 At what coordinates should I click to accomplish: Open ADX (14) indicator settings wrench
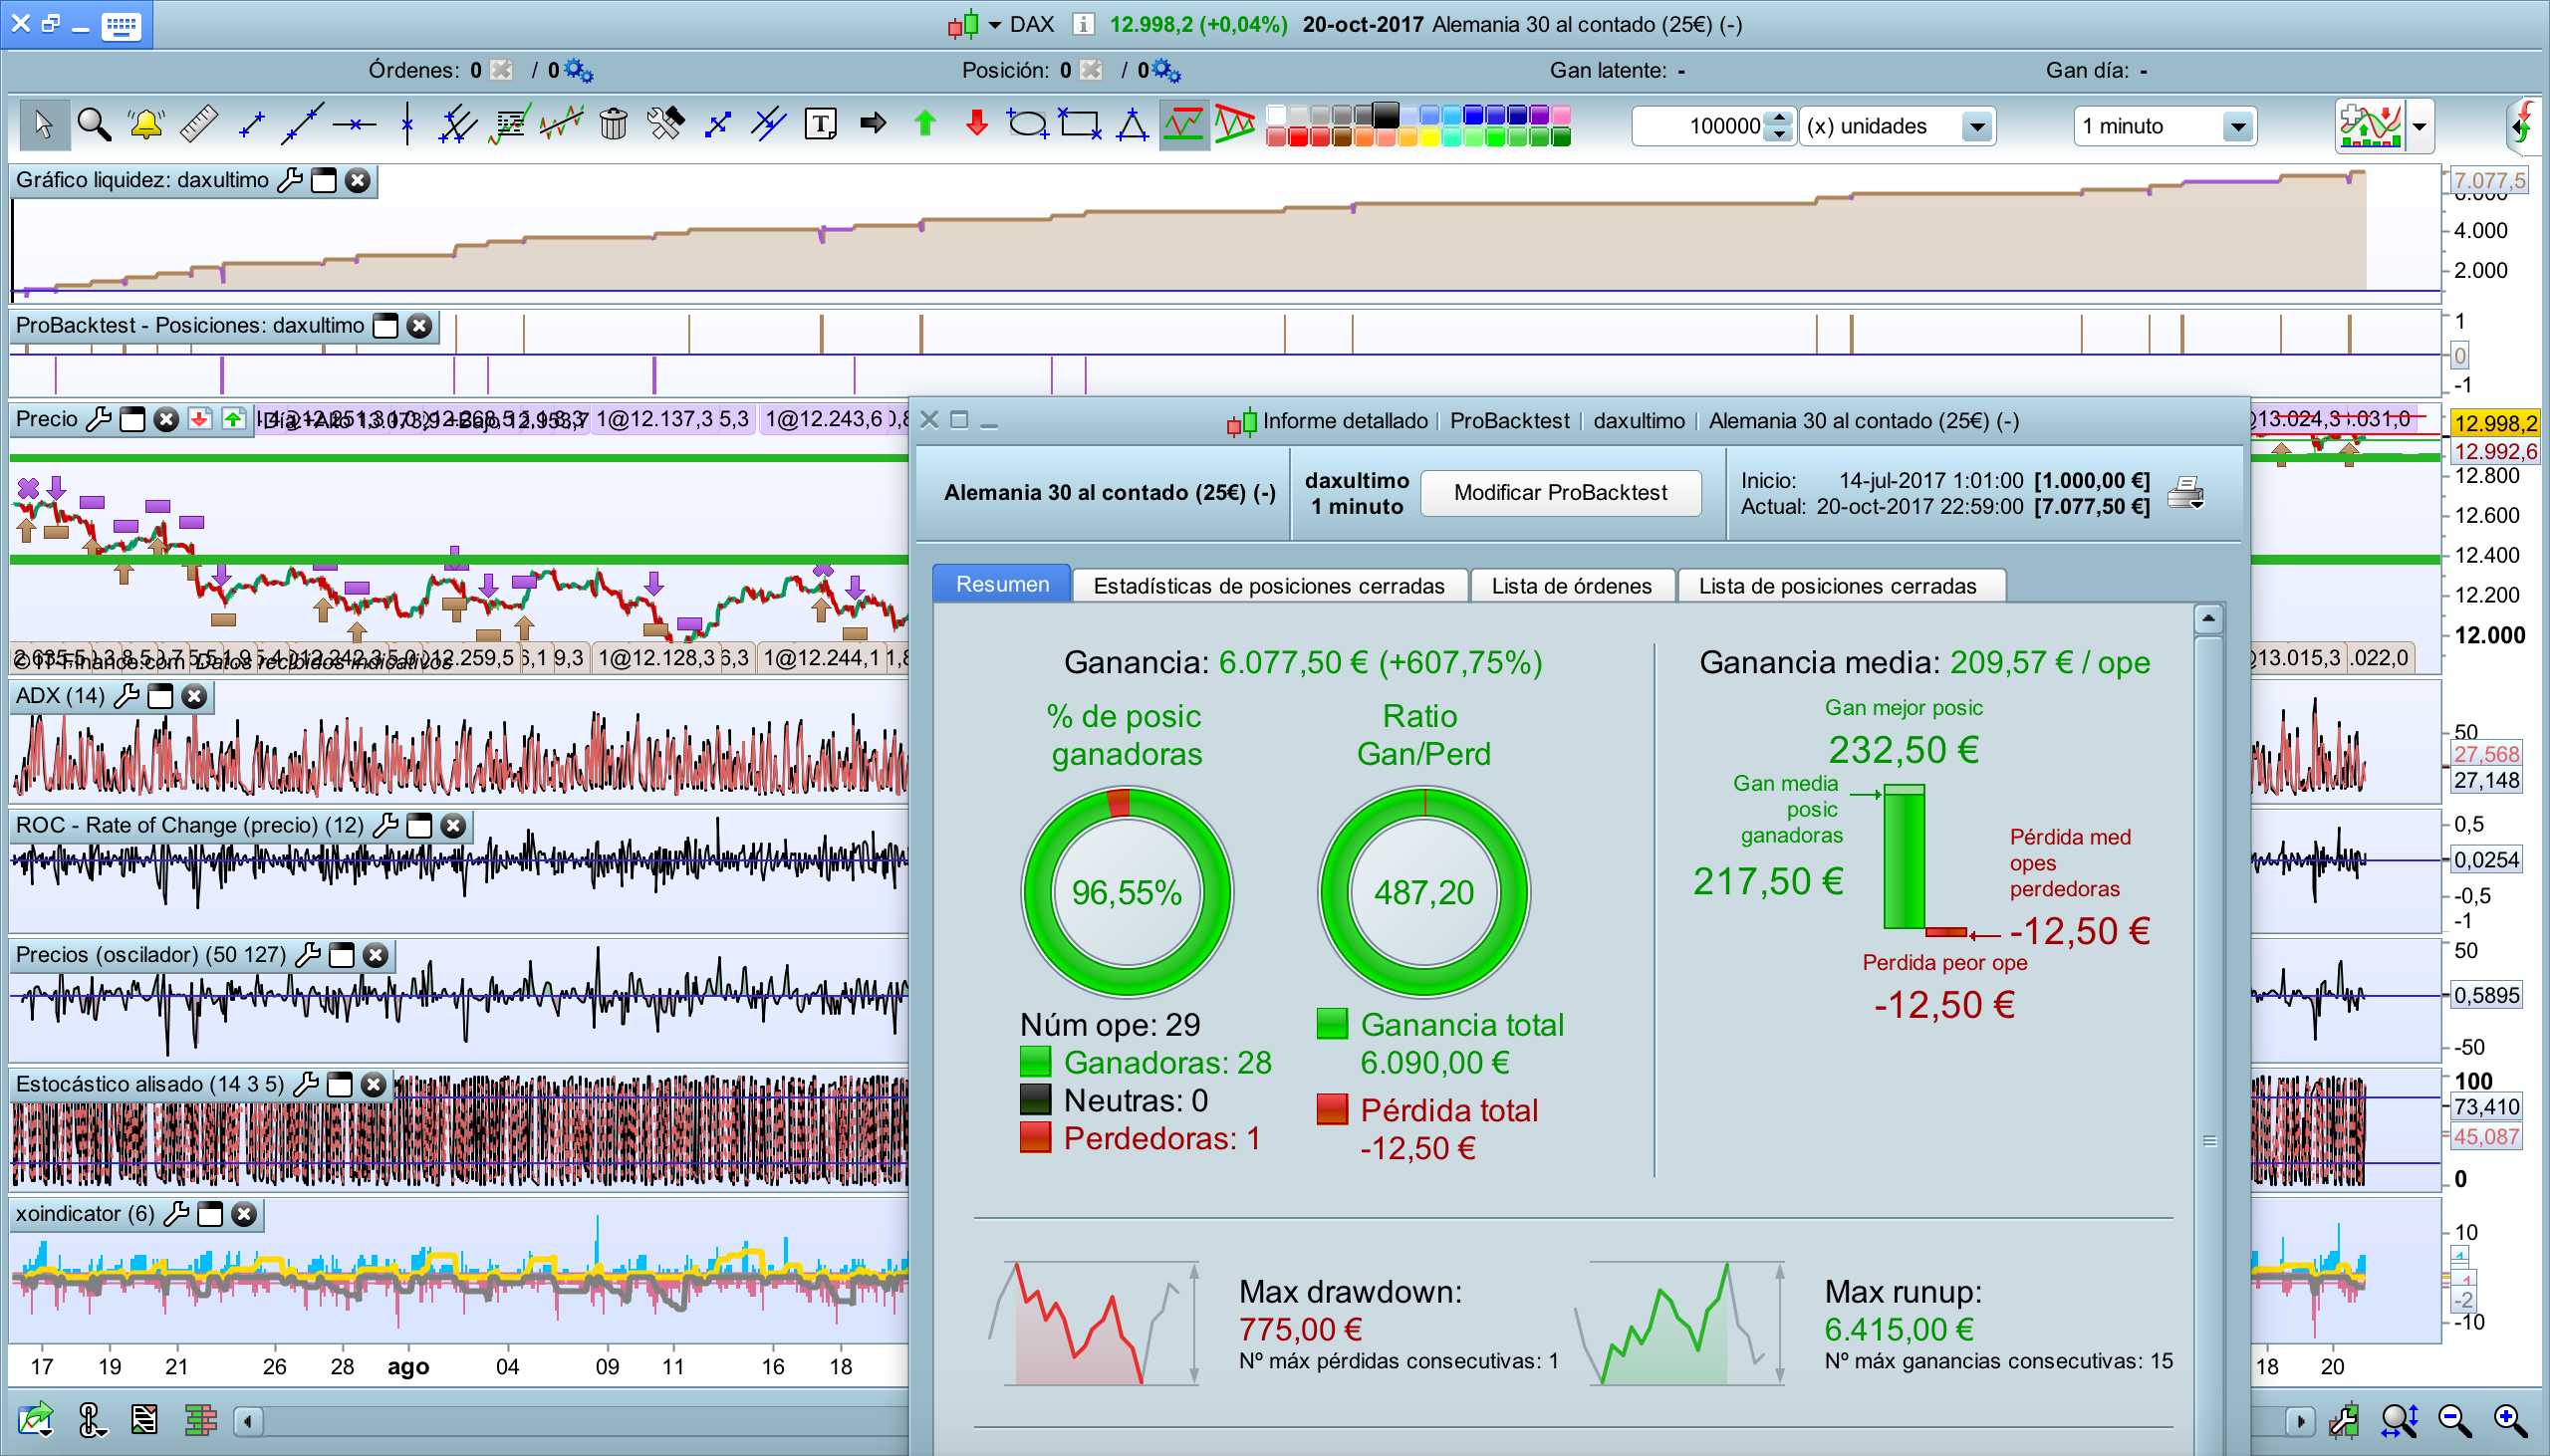[127, 696]
